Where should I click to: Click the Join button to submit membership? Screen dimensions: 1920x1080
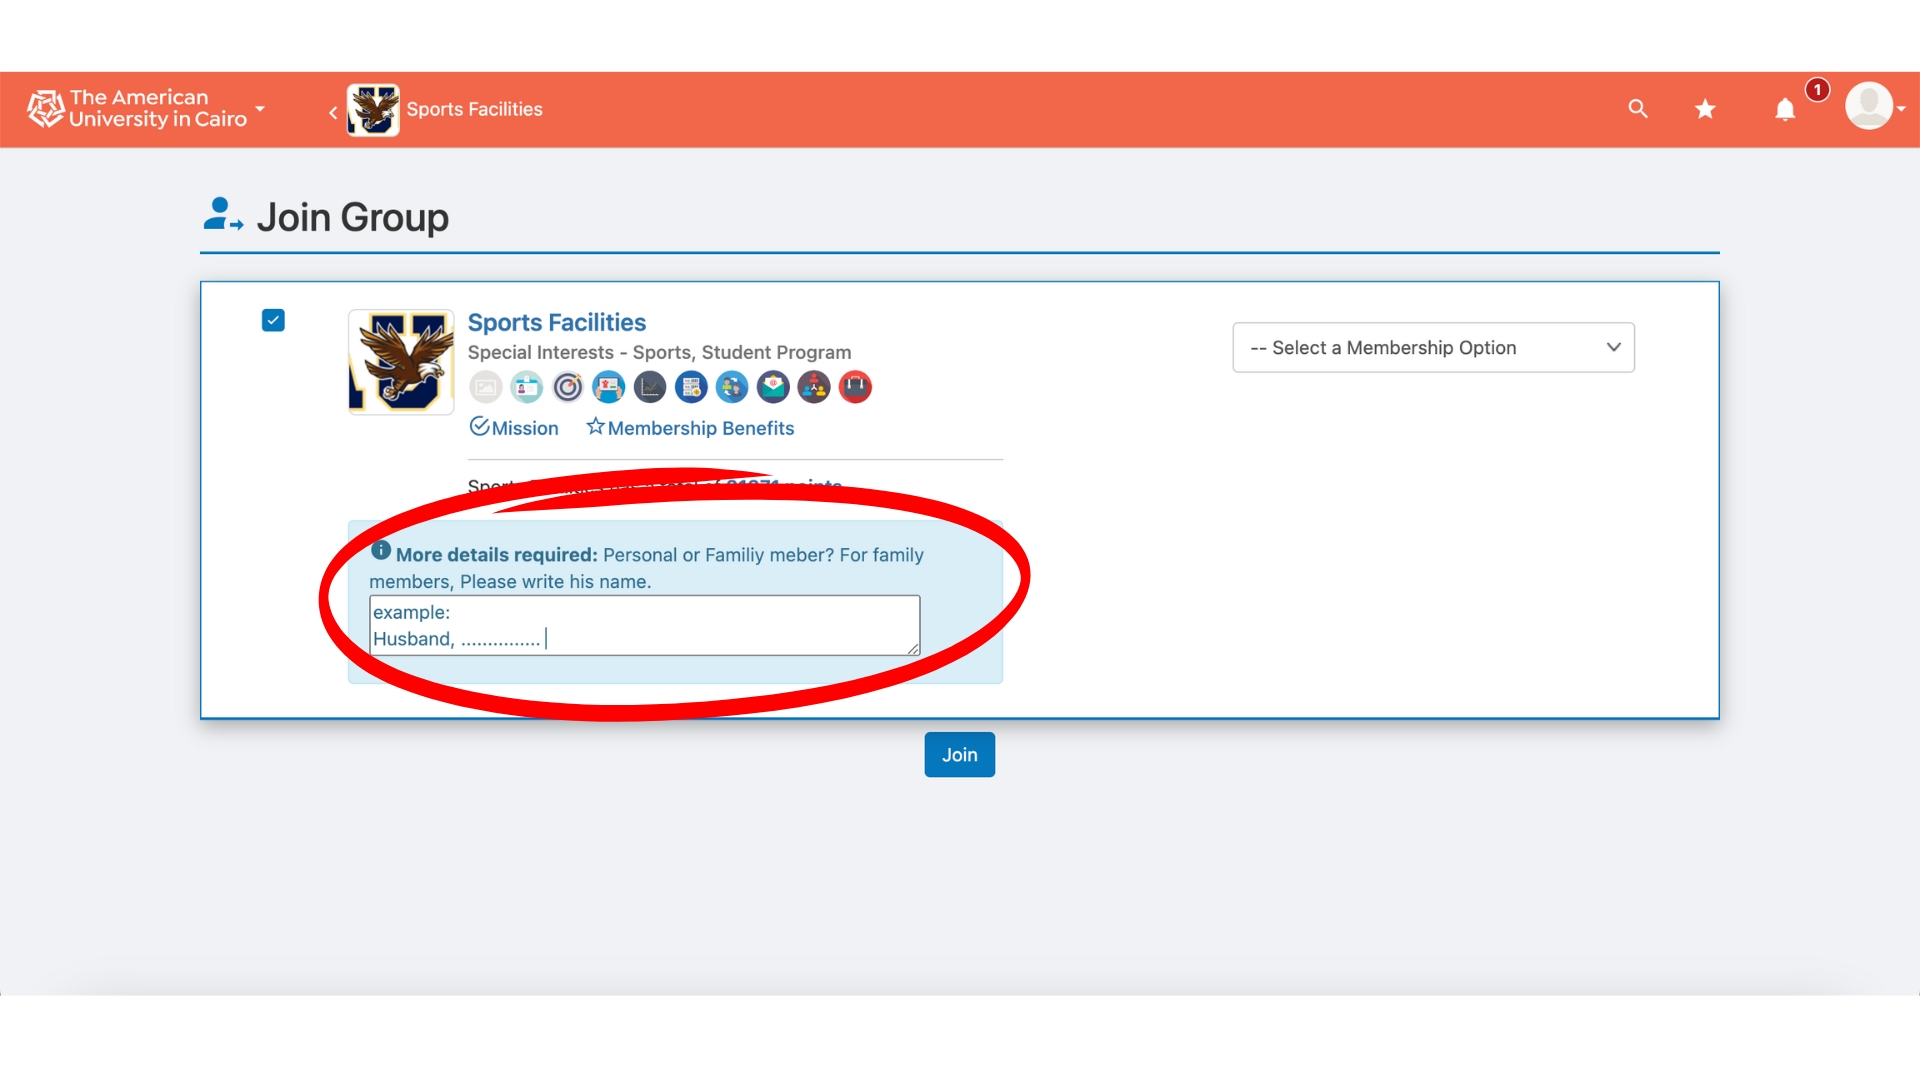[x=959, y=753]
